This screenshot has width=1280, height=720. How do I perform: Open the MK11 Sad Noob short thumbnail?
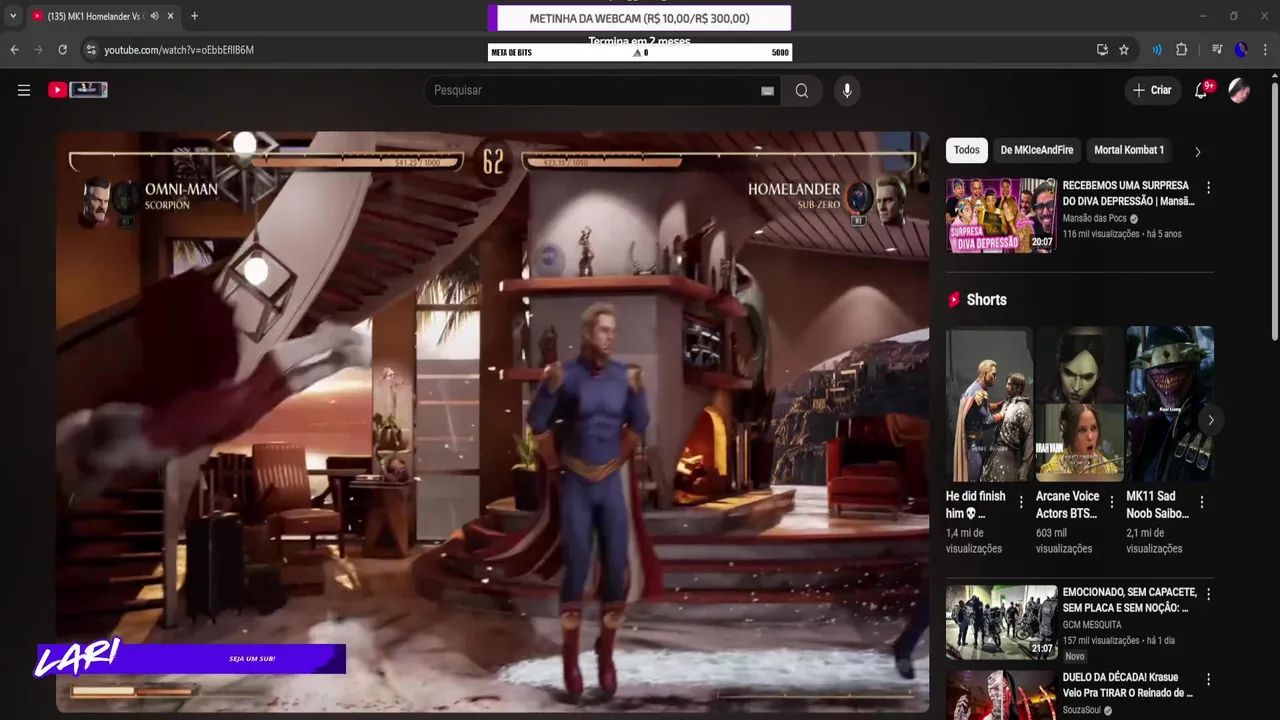click(x=1170, y=404)
